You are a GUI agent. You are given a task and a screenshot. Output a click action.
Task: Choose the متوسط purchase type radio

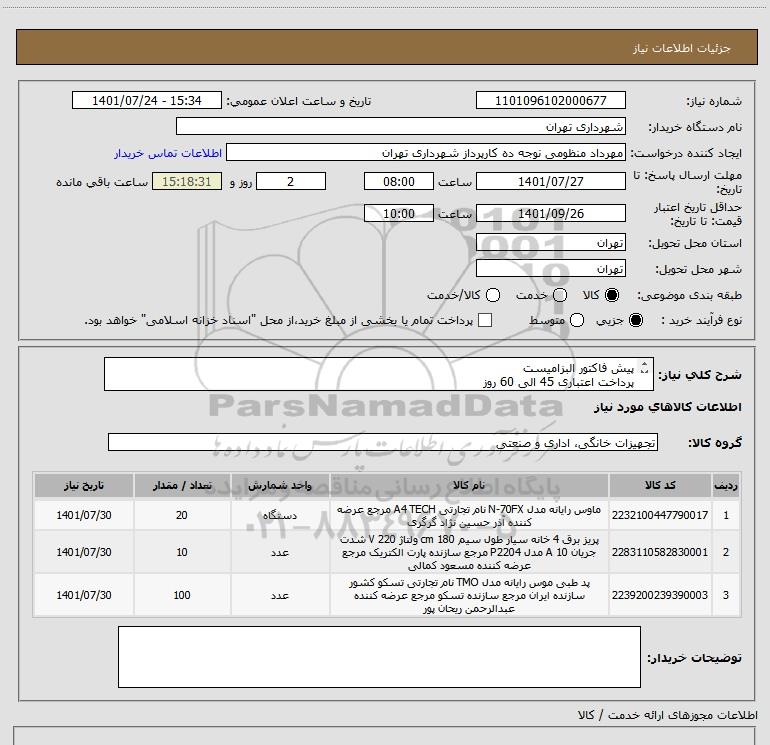[x=577, y=320]
